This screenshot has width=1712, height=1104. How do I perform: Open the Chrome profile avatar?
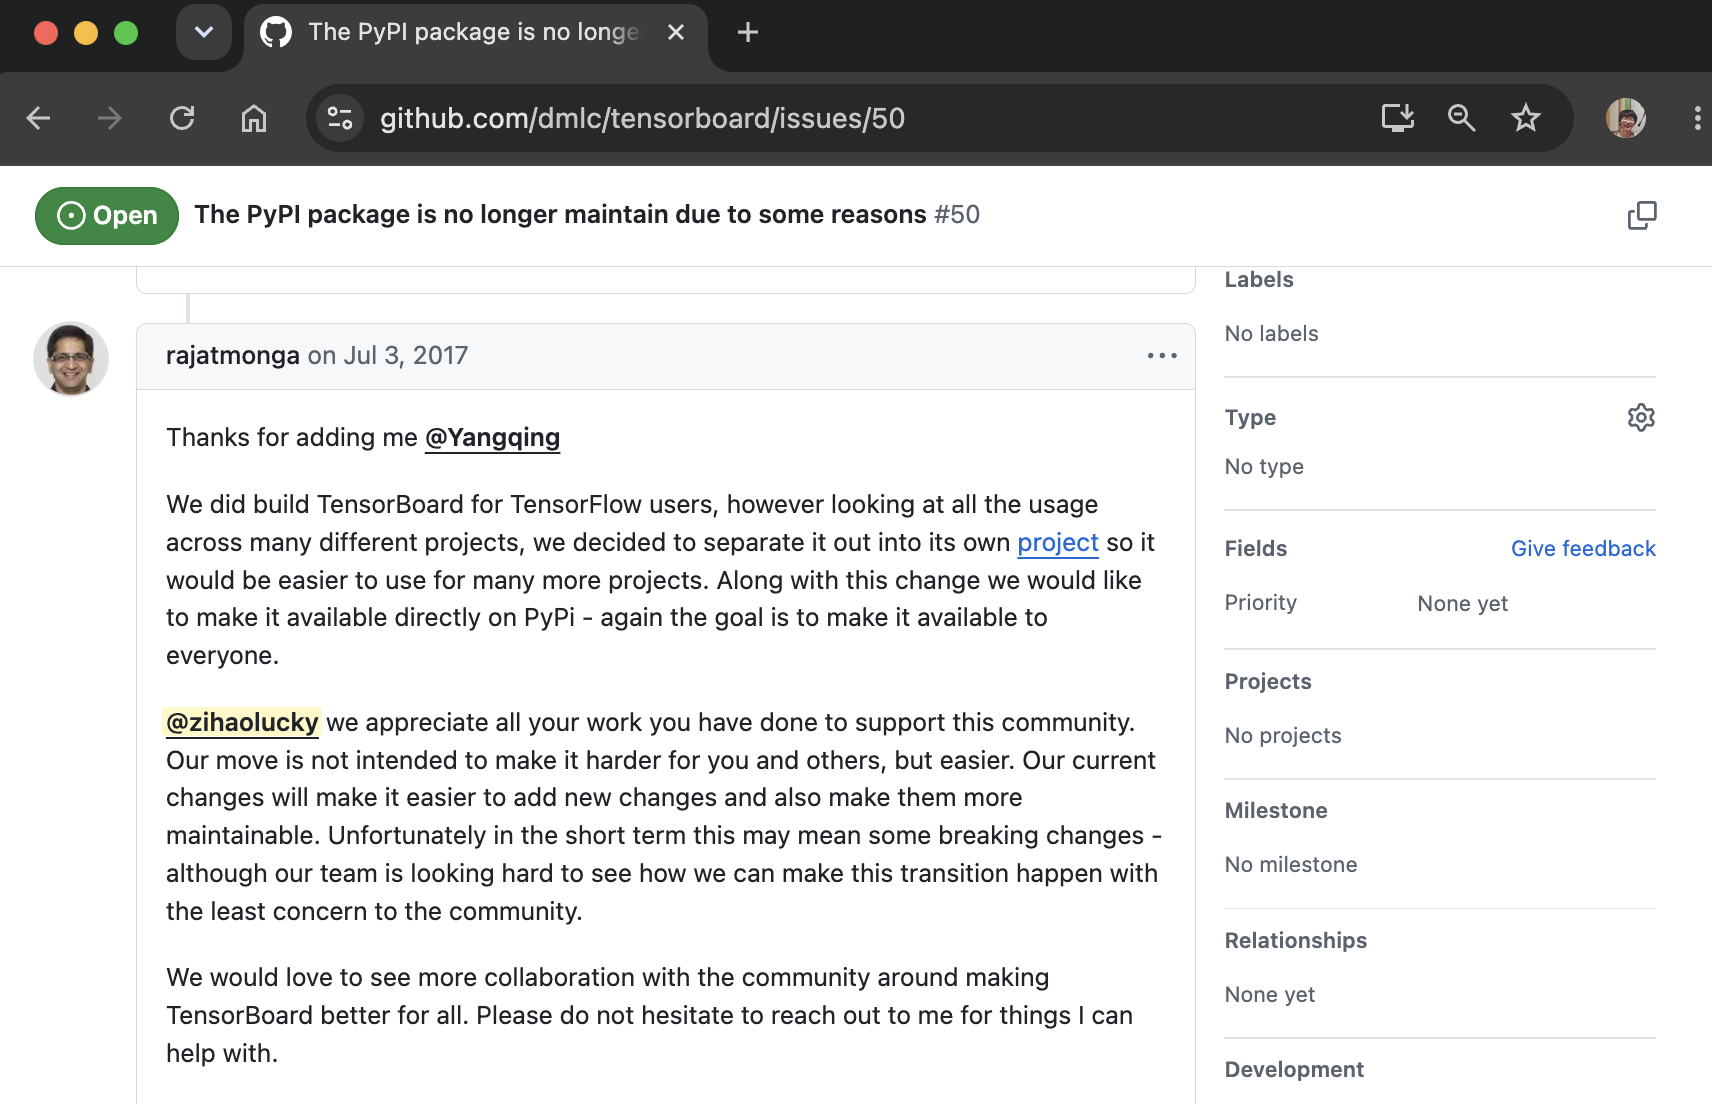[1626, 118]
